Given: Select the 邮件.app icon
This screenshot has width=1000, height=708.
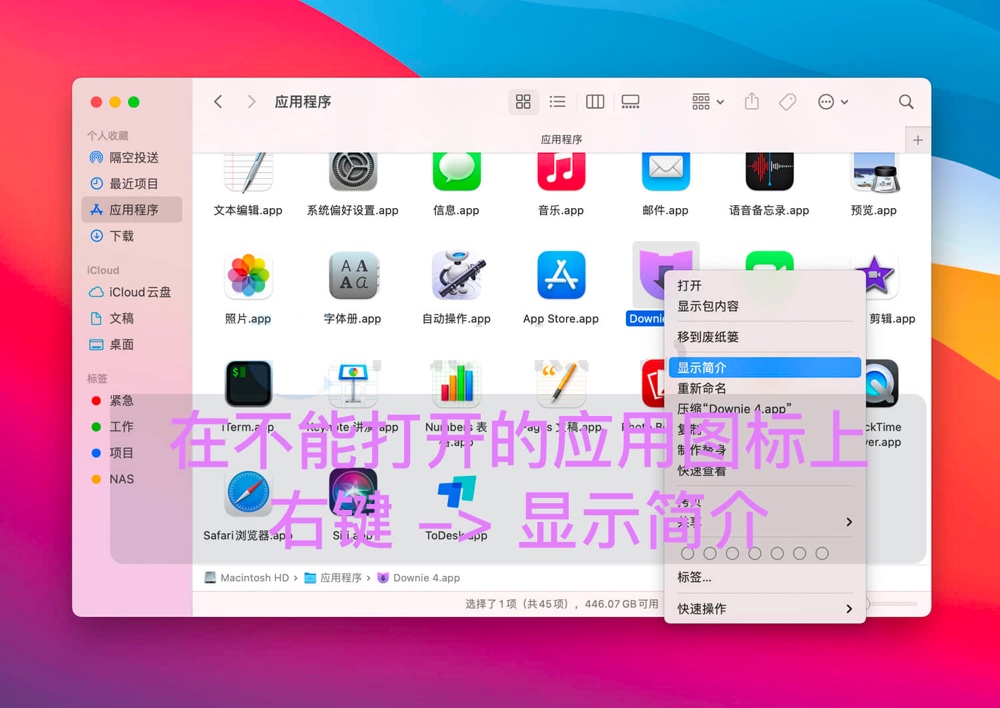Looking at the screenshot, I should click(x=665, y=172).
